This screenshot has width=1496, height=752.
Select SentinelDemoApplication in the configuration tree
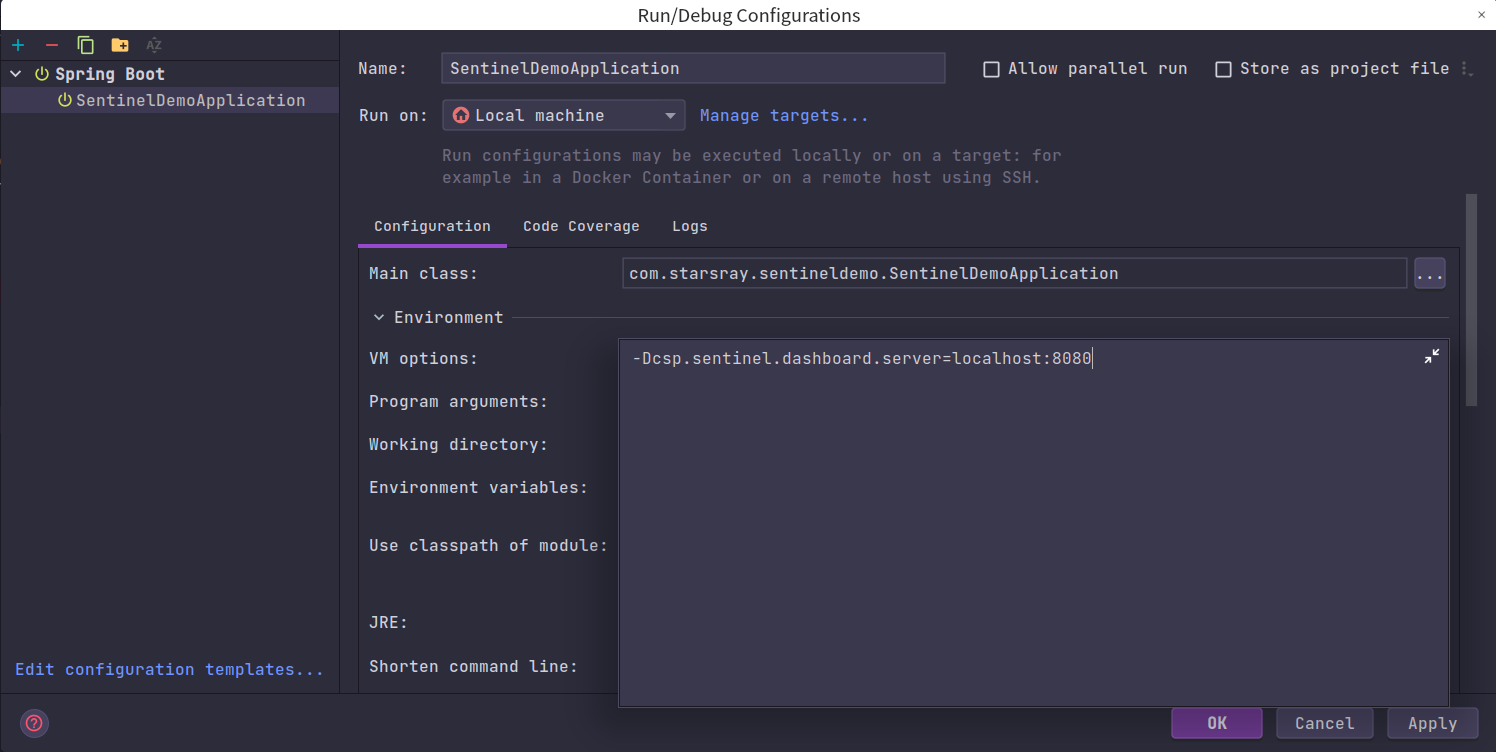[x=190, y=100]
